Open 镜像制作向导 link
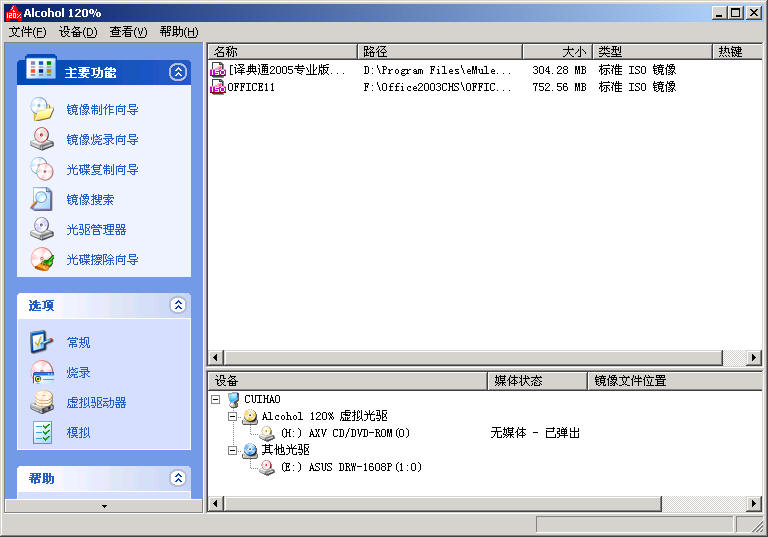768x537 pixels. [x=102, y=109]
